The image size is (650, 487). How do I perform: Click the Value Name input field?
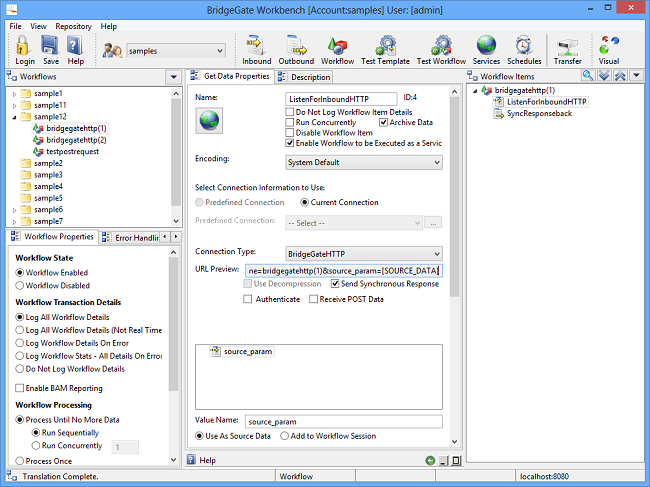[343, 421]
